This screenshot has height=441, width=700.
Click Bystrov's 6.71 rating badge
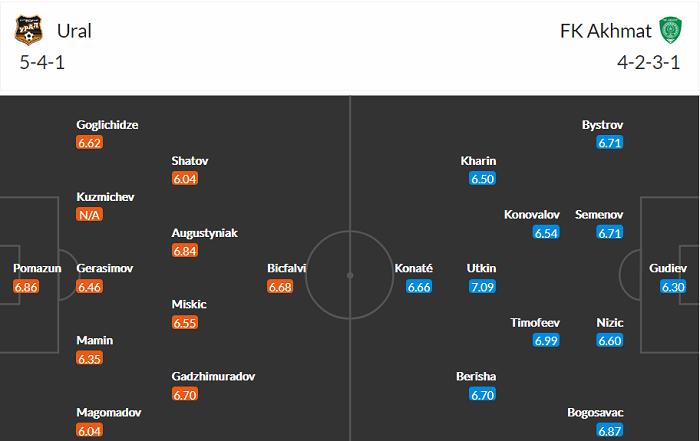pos(609,143)
